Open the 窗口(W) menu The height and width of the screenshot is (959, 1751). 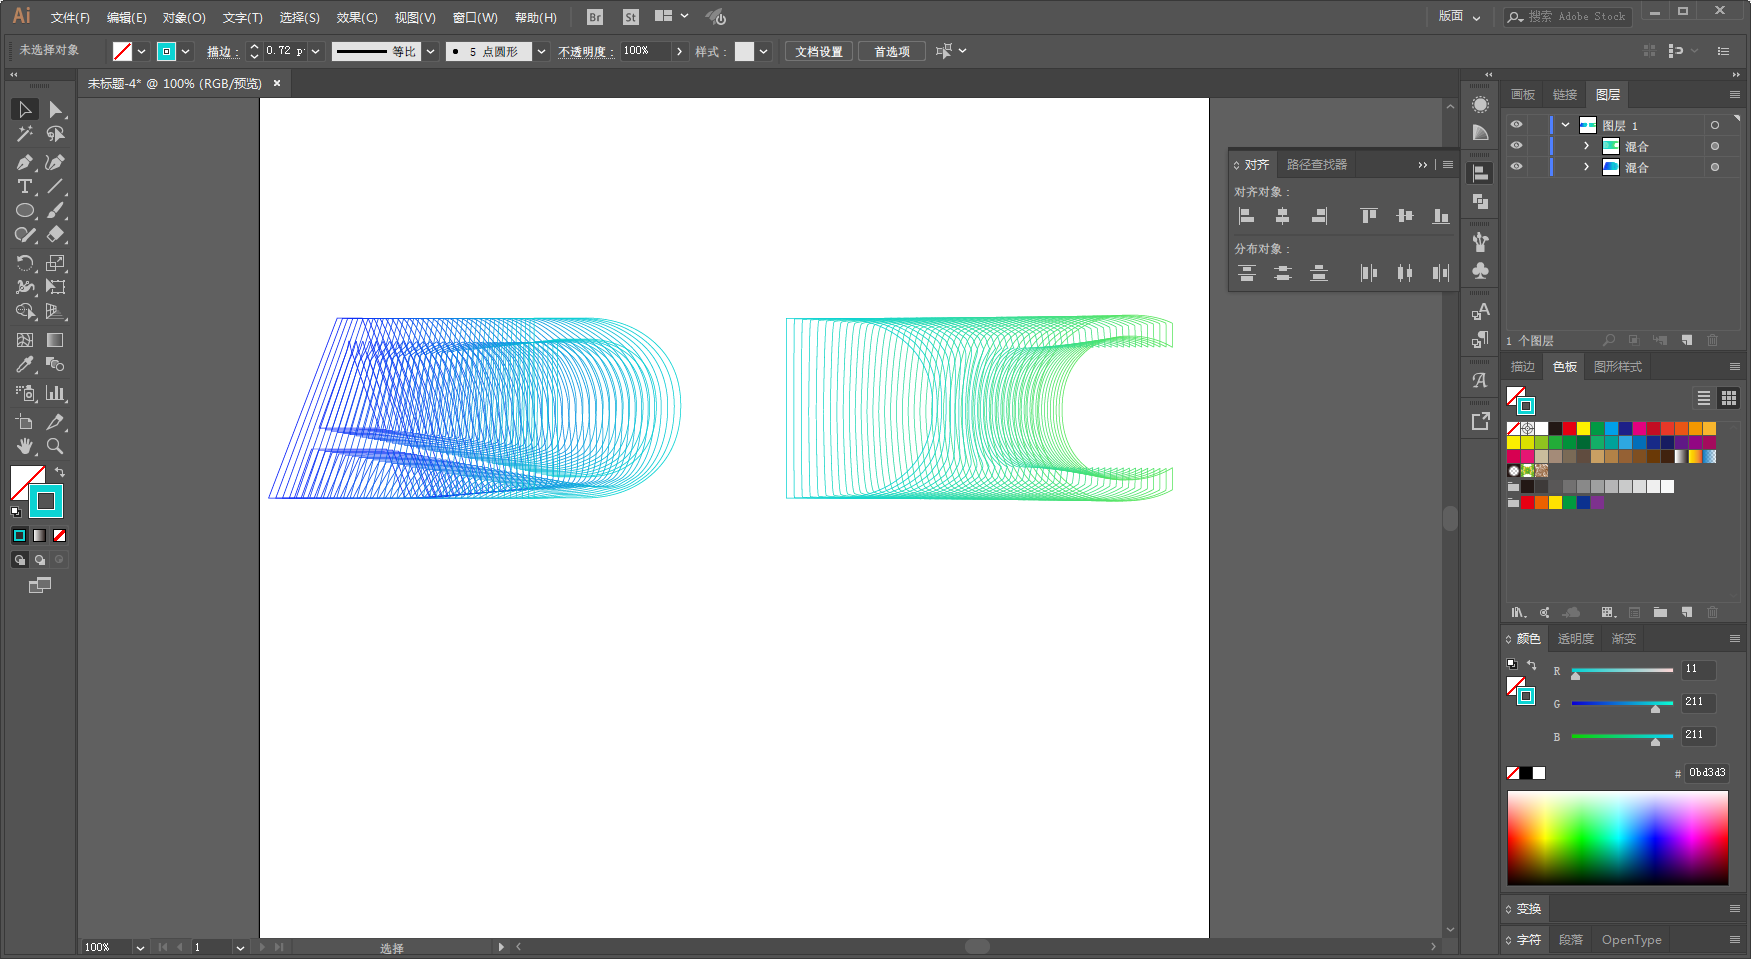point(475,18)
